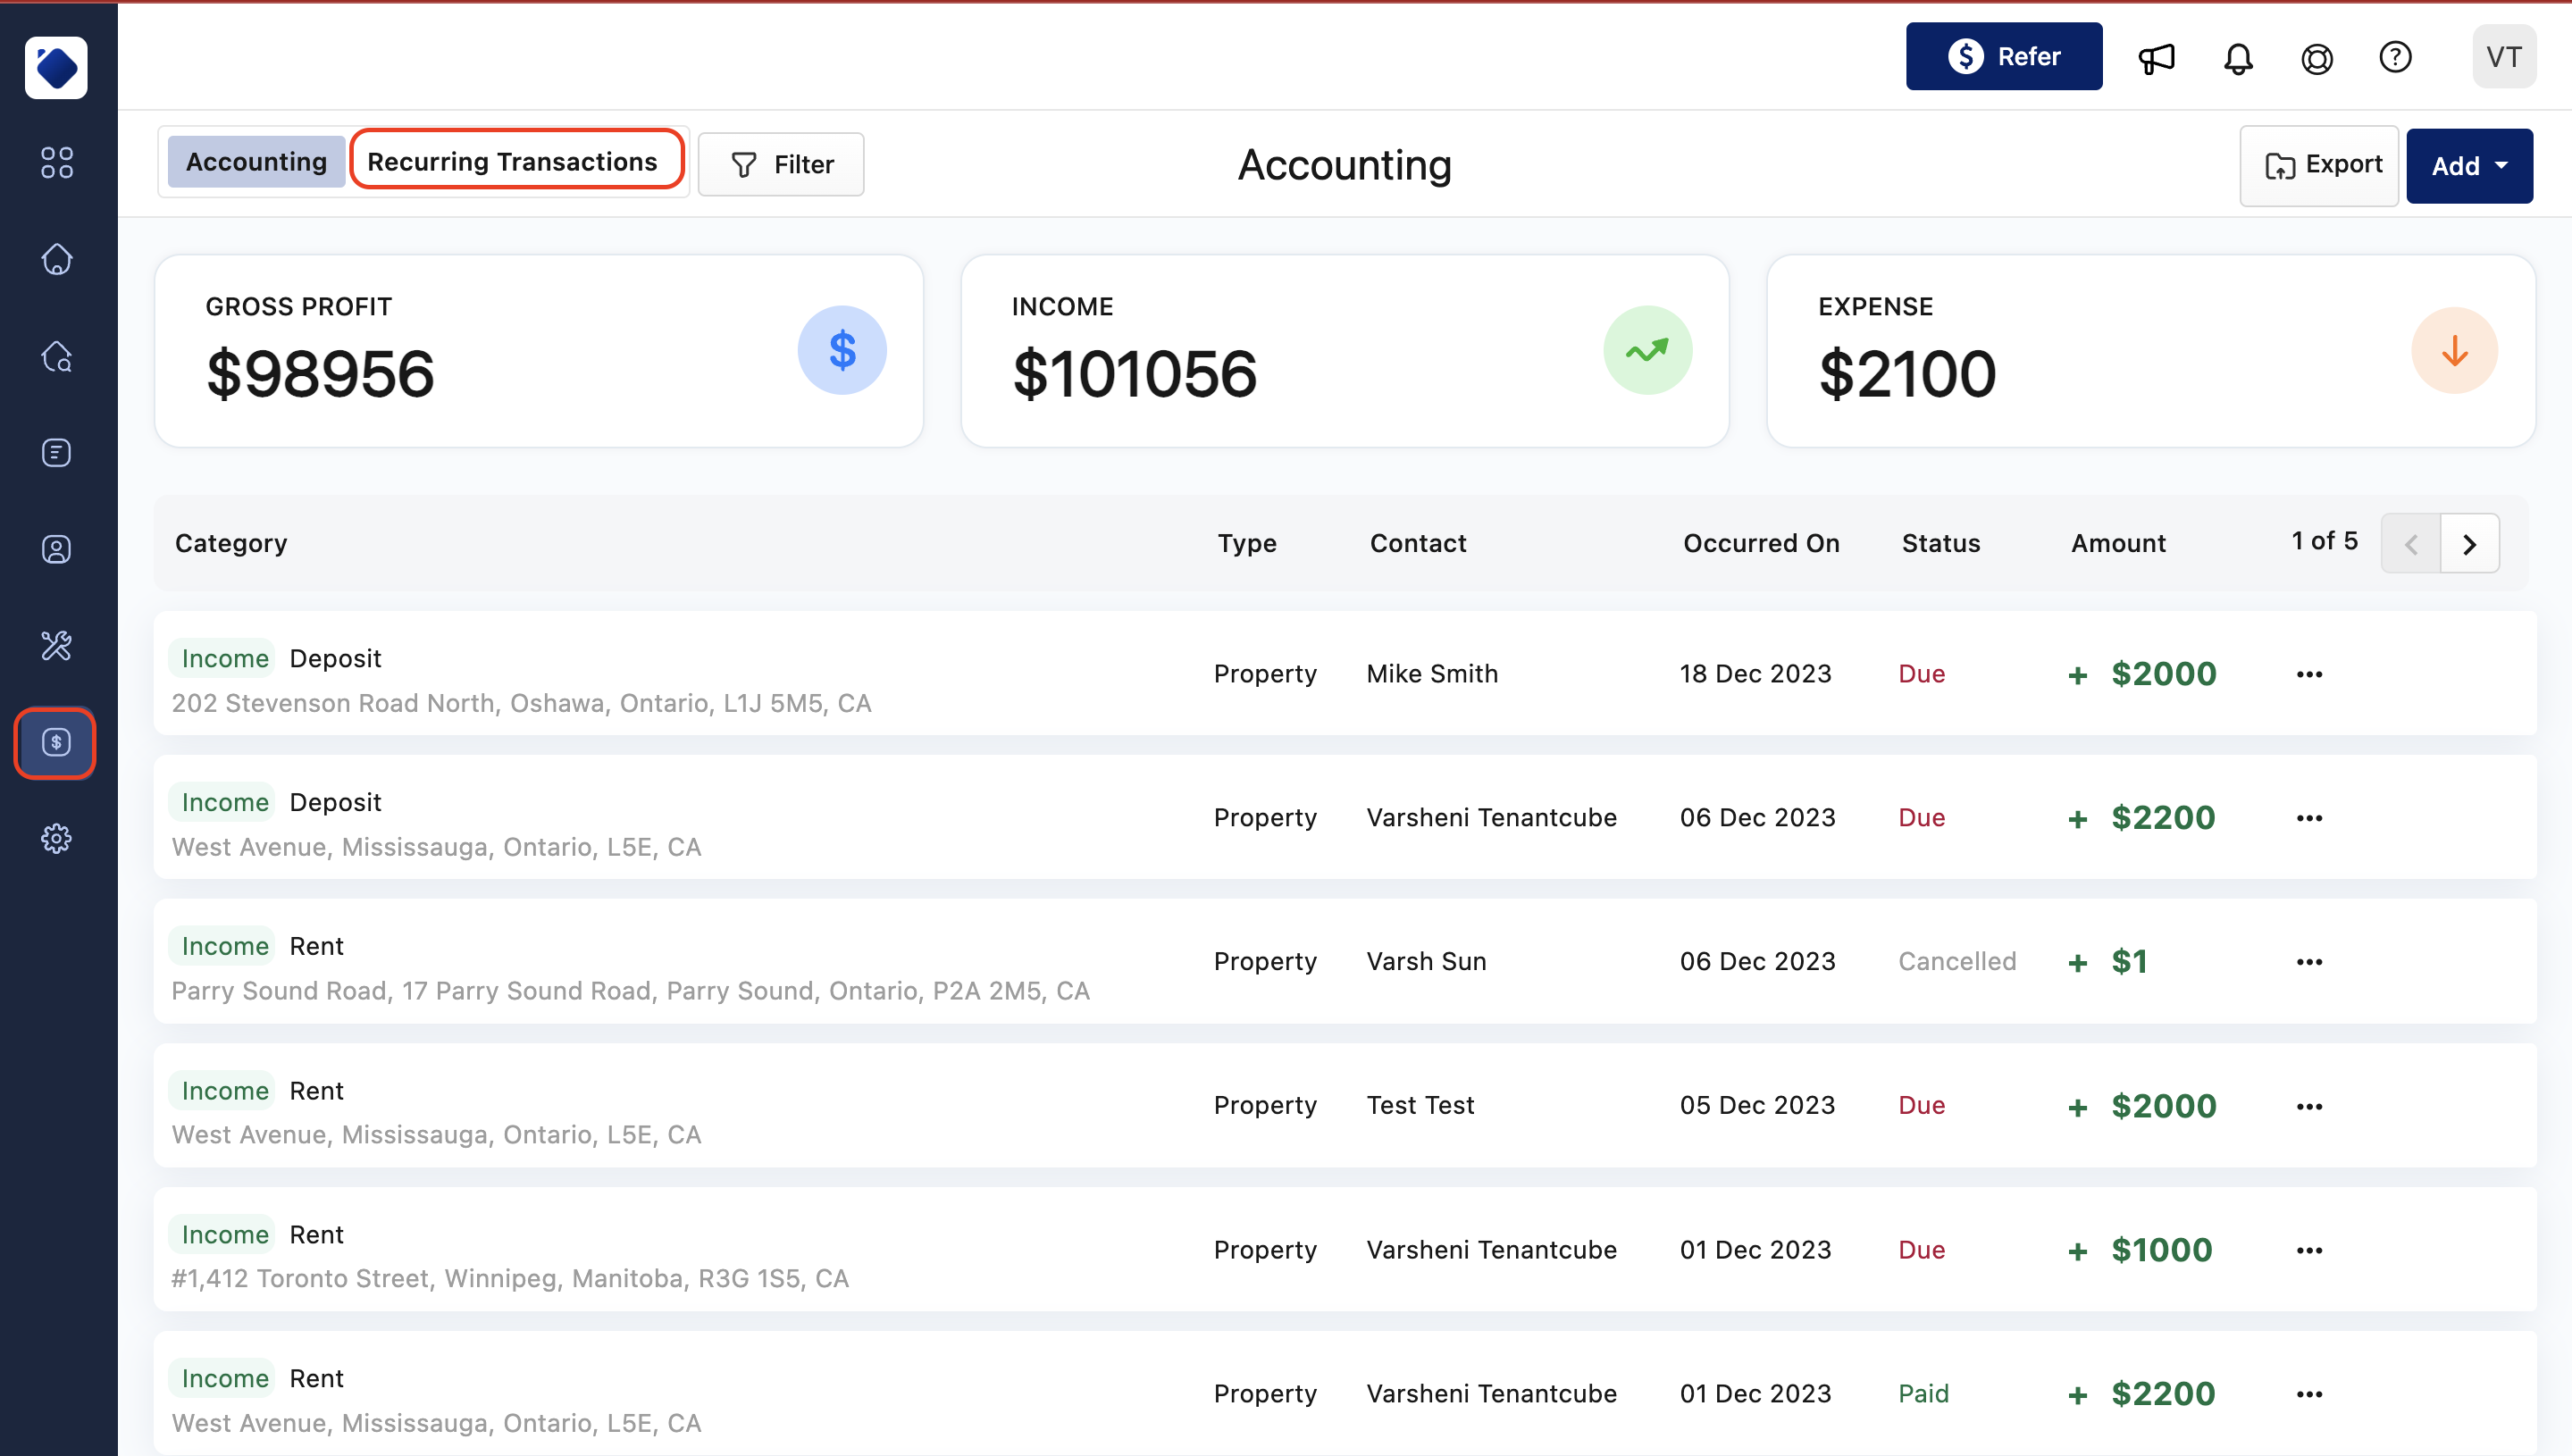Switch to Recurring Transactions tab
This screenshot has width=2572, height=1456.
513,162
